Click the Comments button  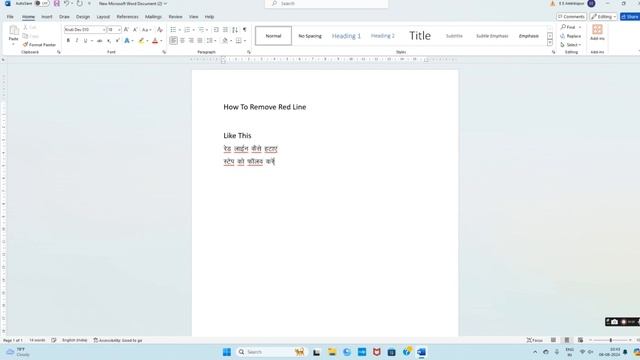click(571, 17)
